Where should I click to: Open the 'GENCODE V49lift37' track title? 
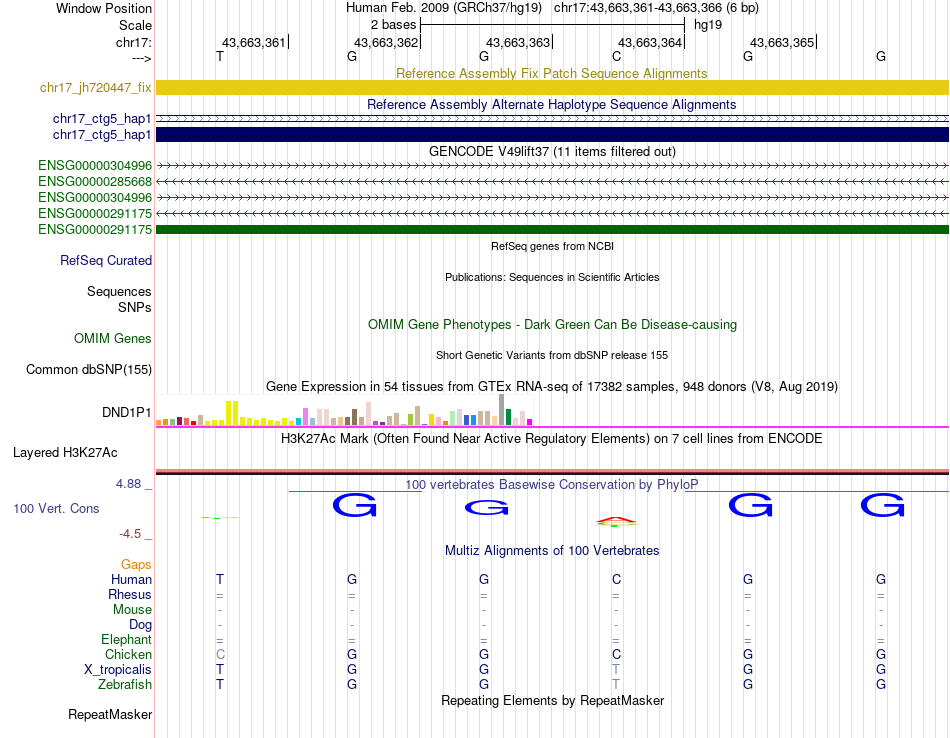(x=552, y=151)
